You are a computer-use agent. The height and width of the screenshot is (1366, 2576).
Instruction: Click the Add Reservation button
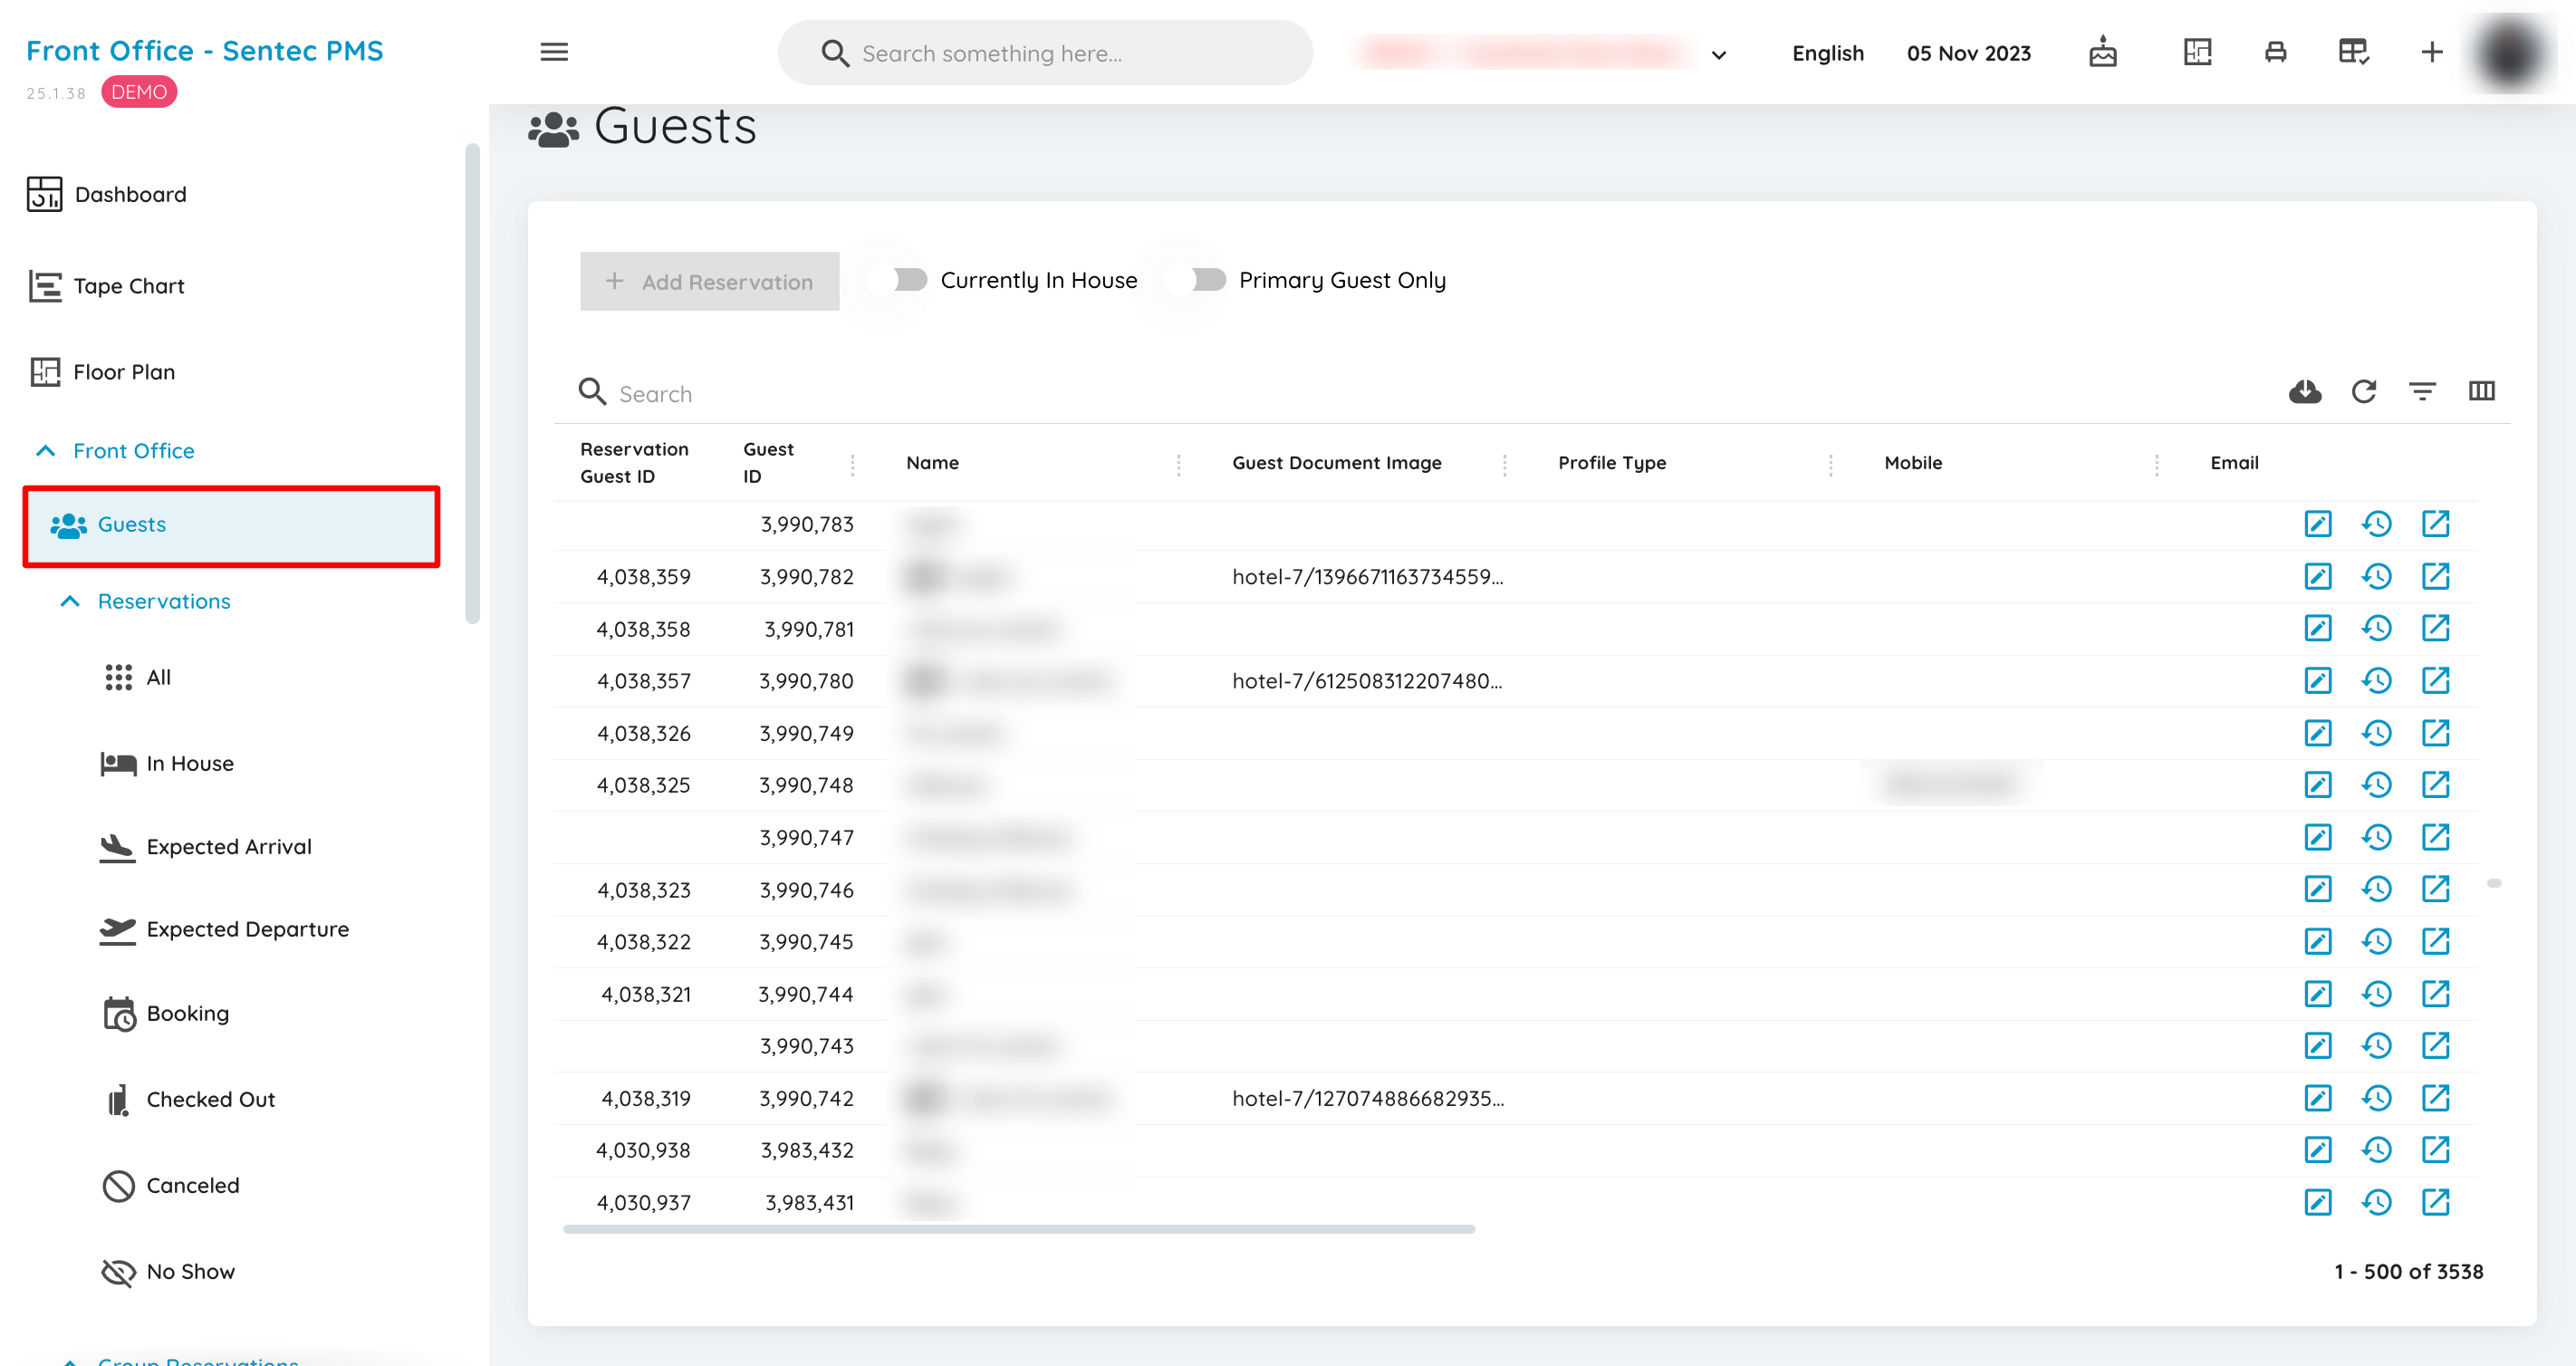tap(709, 281)
